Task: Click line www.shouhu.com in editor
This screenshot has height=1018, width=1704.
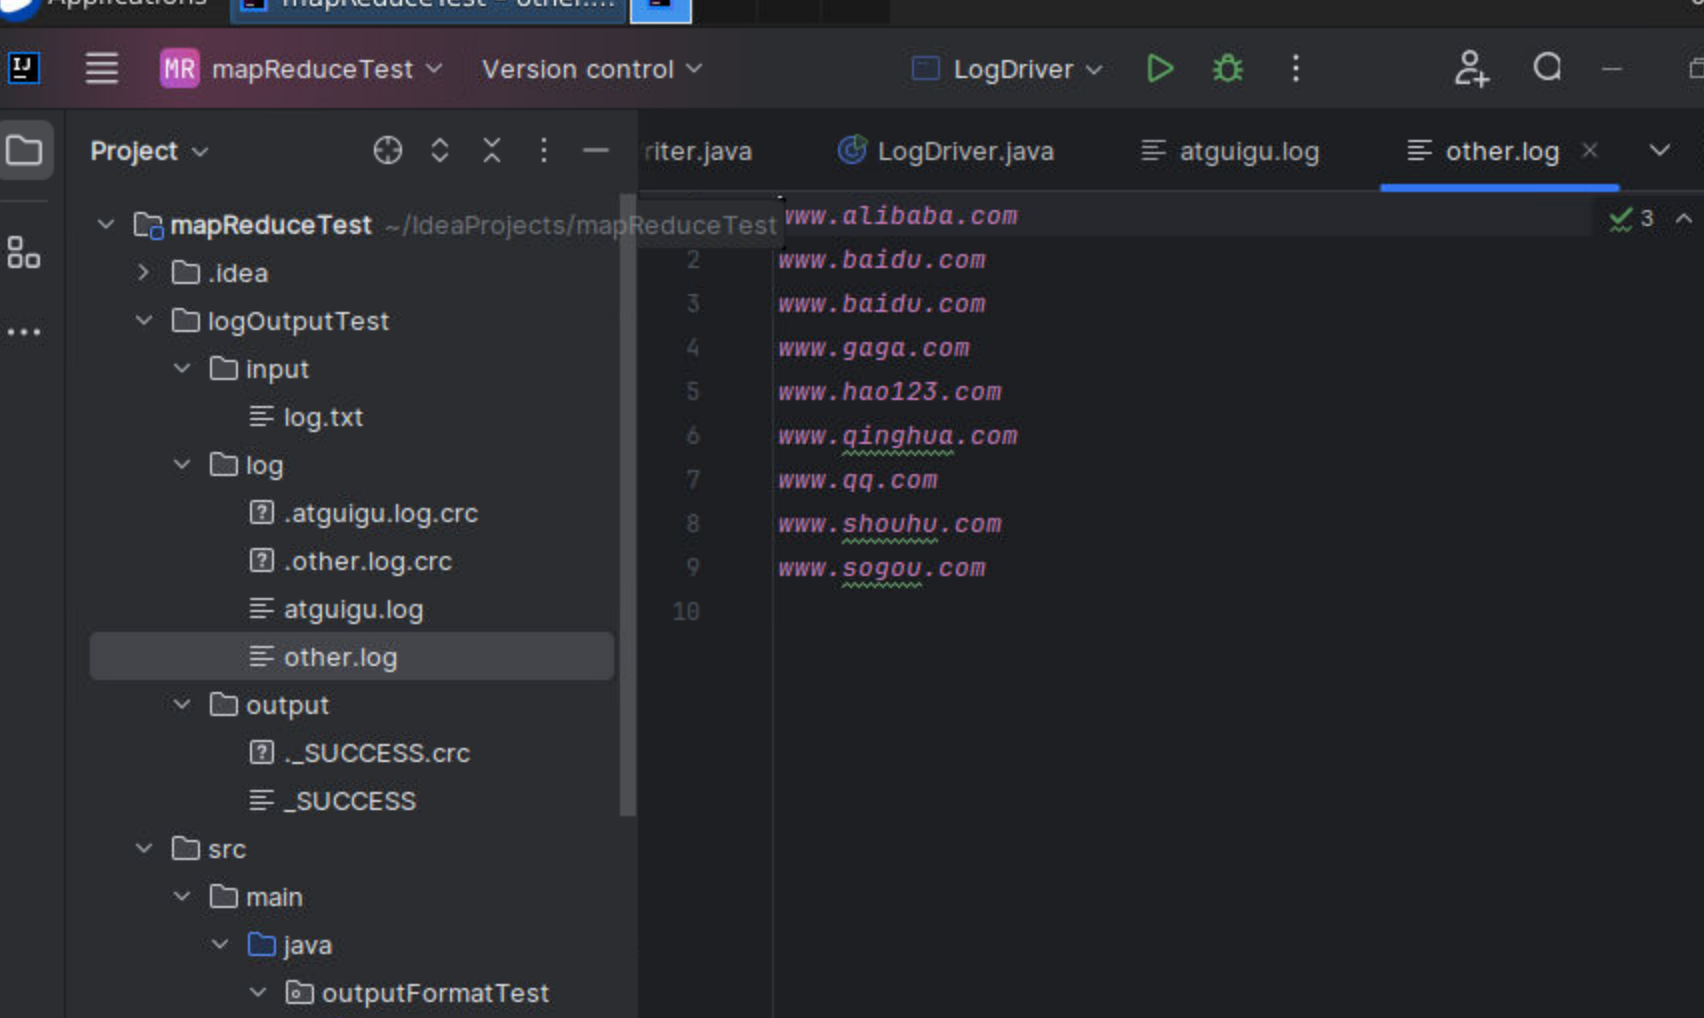Action: point(890,524)
